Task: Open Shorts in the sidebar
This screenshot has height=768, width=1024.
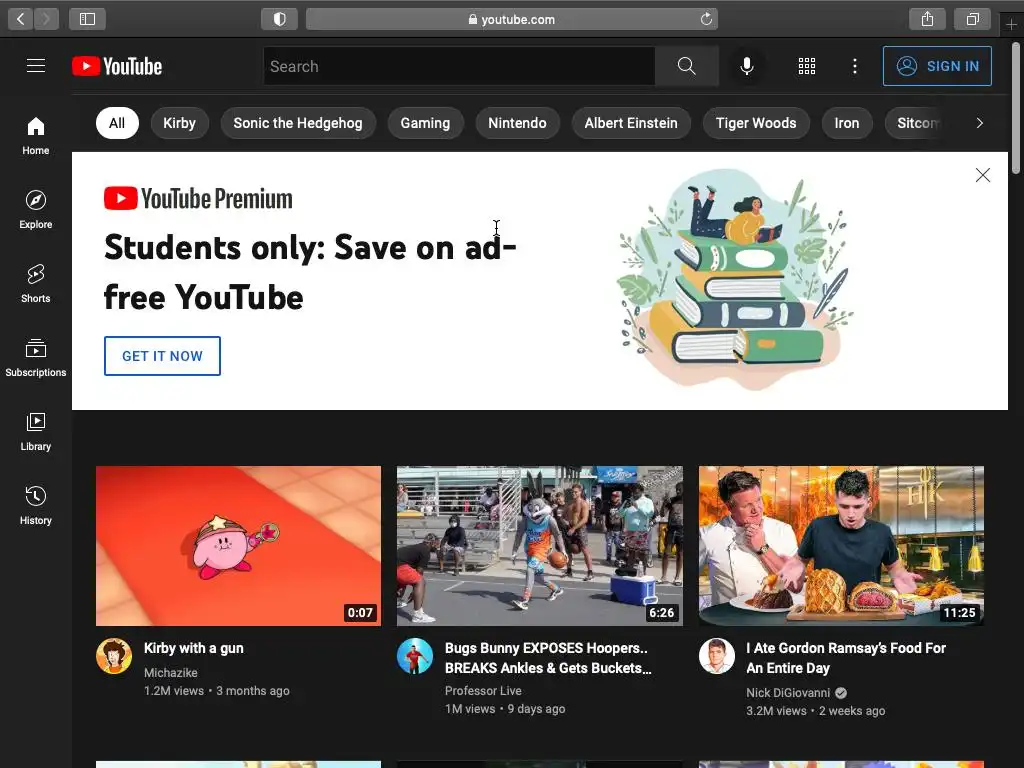Action: point(36,283)
